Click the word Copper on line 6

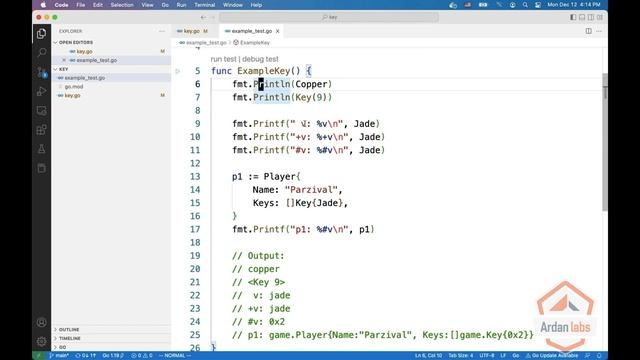[311, 84]
